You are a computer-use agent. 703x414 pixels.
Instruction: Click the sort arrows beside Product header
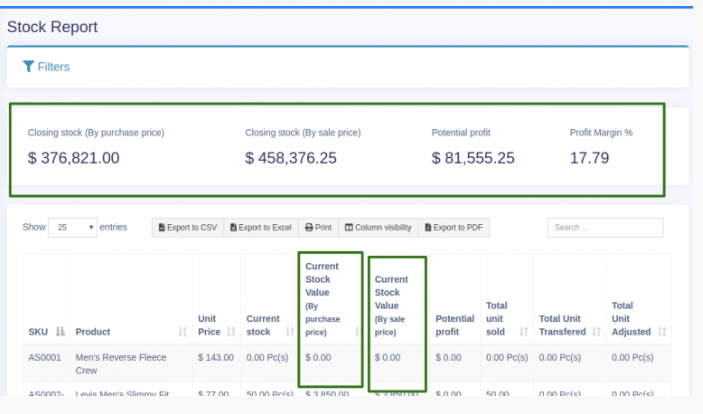click(x=182, y=332)
